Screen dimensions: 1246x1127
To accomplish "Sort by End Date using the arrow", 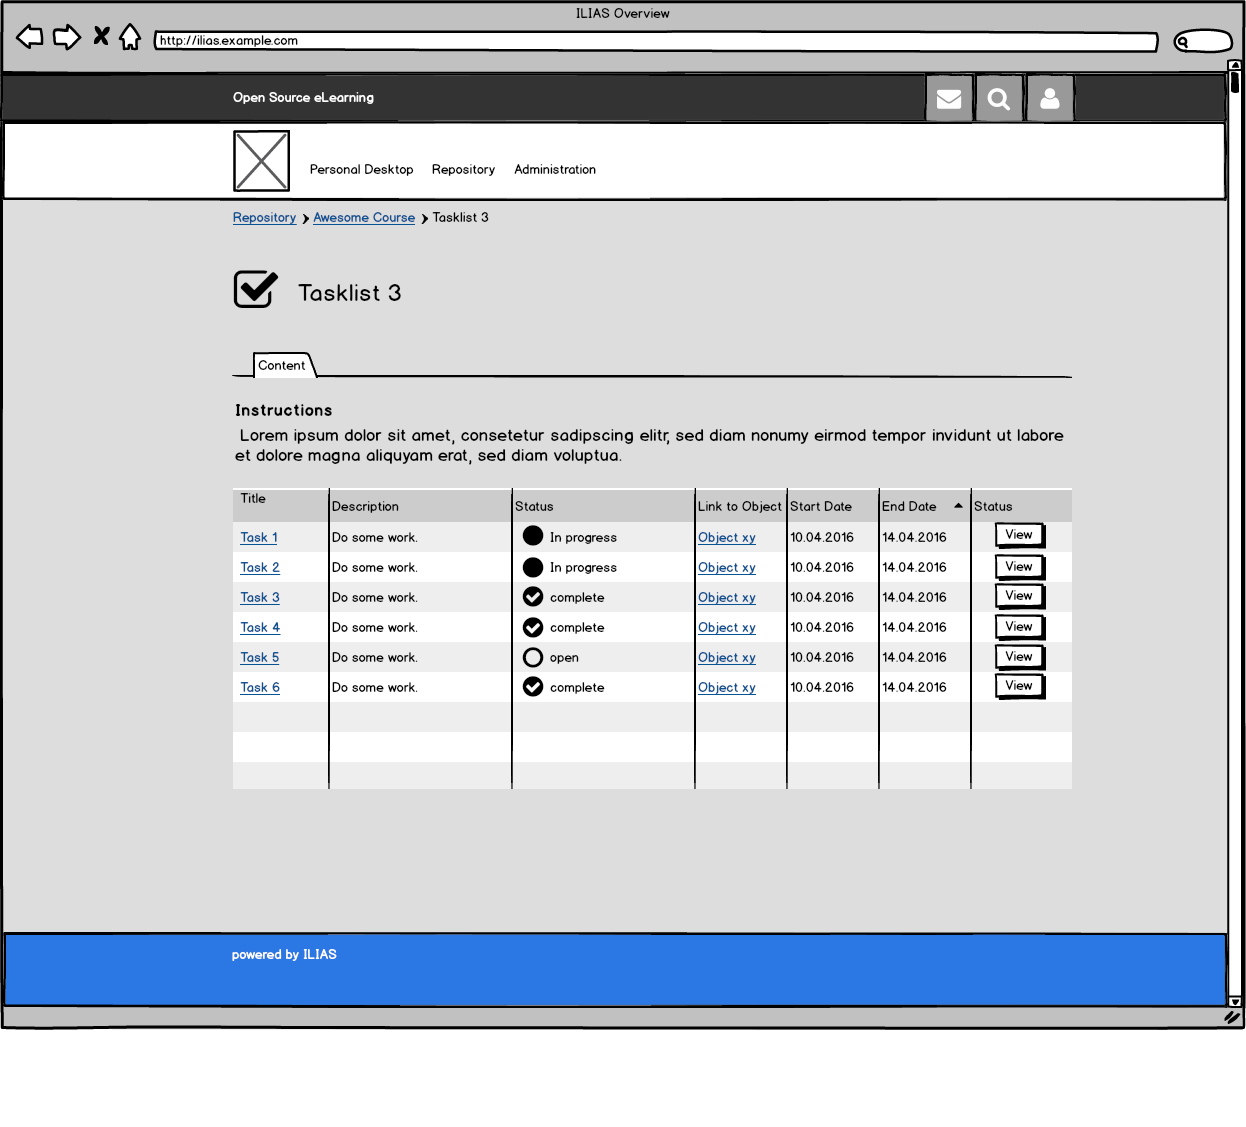I will coord(958,506).
